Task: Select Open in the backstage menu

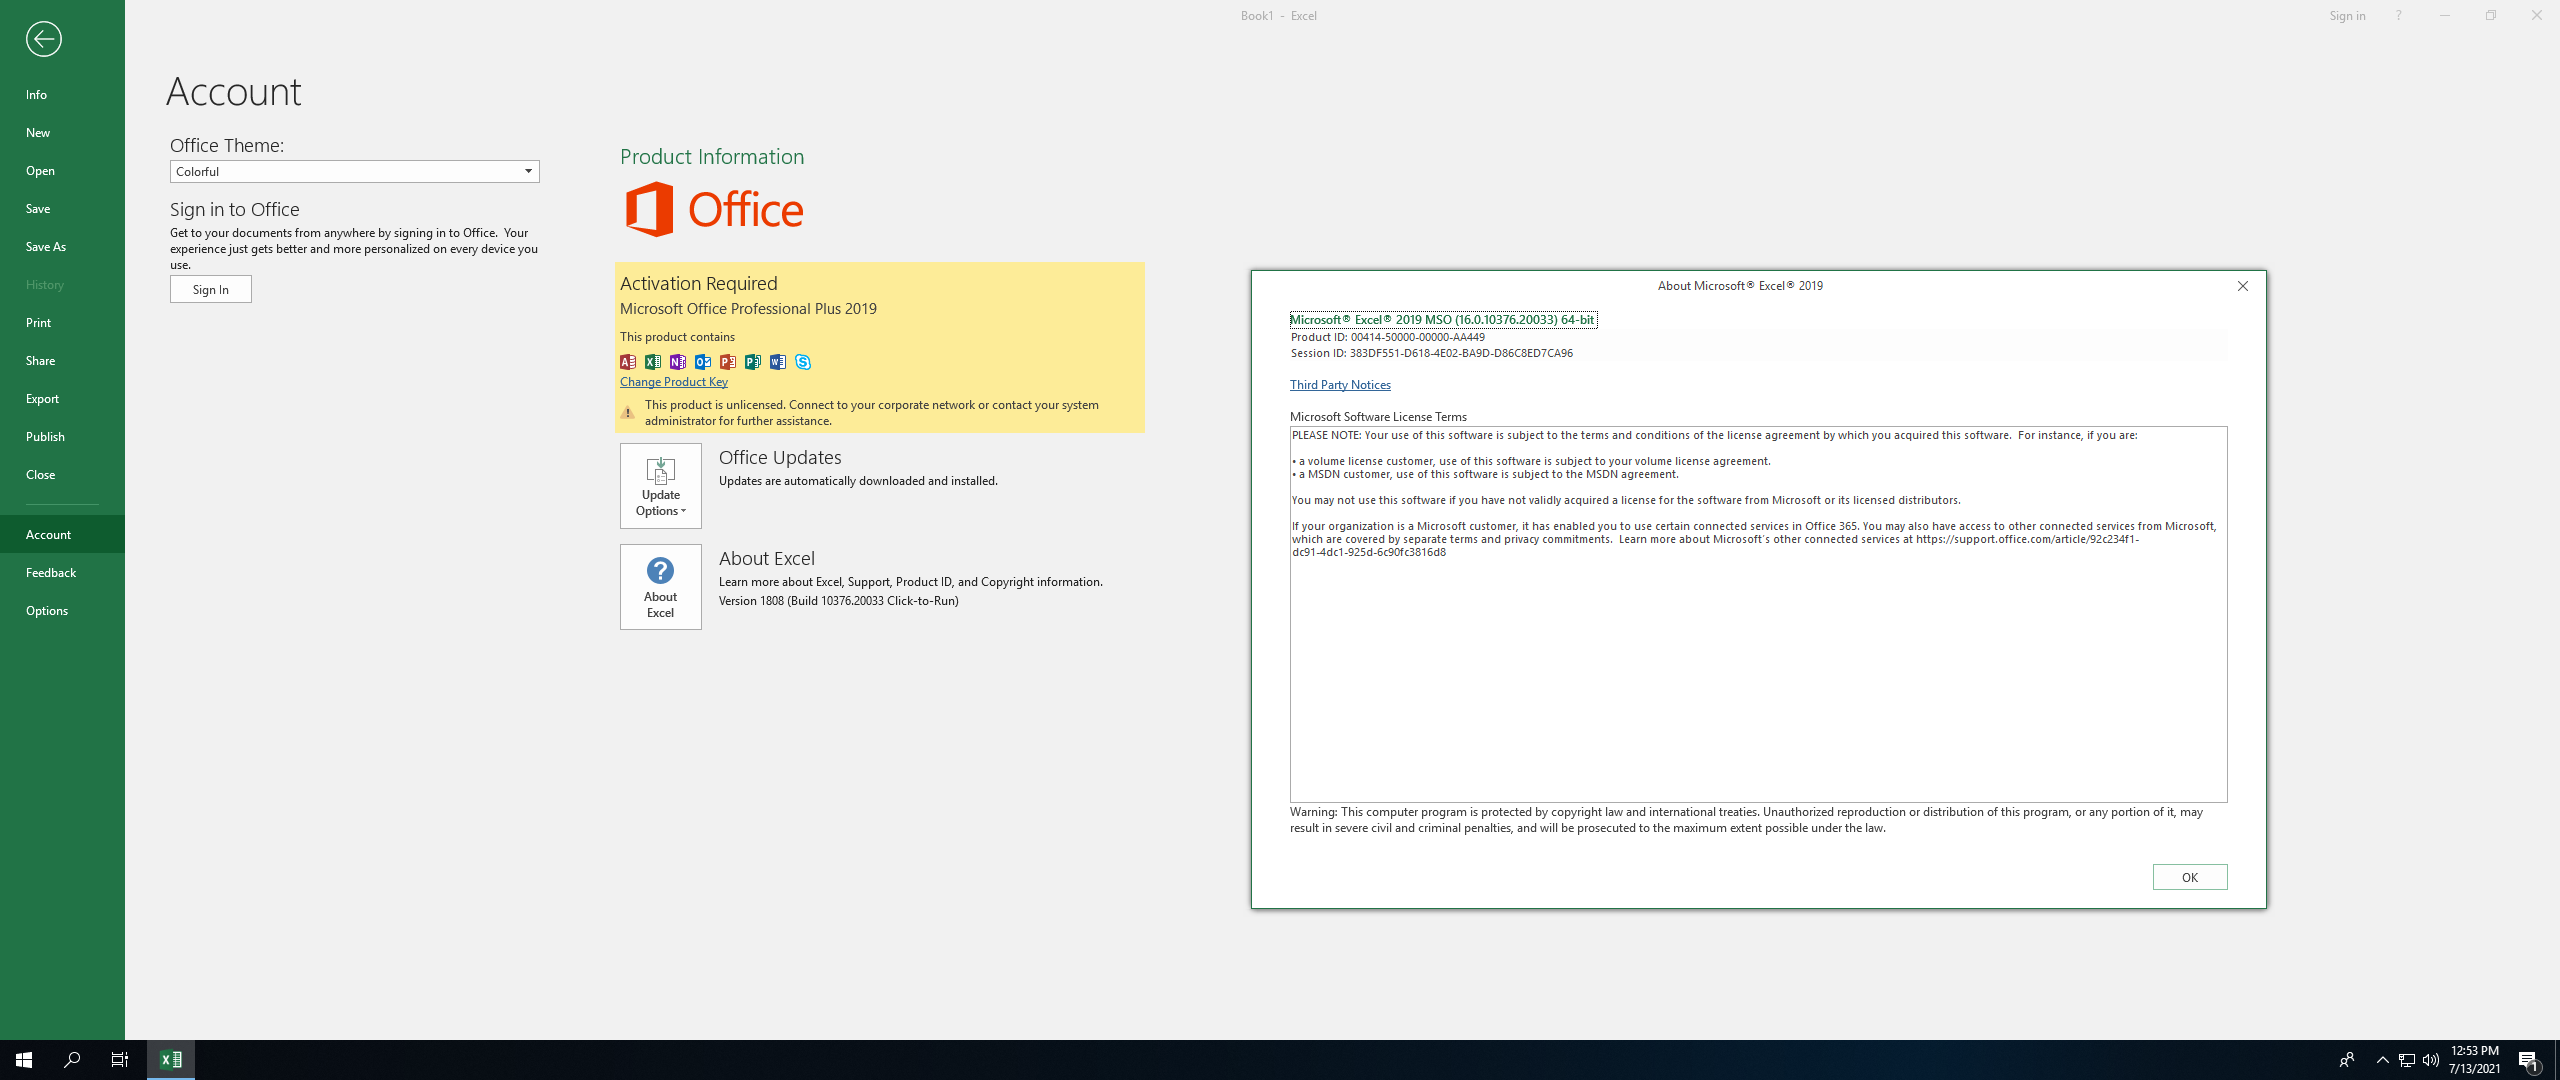Action: [x=62, y=170]
